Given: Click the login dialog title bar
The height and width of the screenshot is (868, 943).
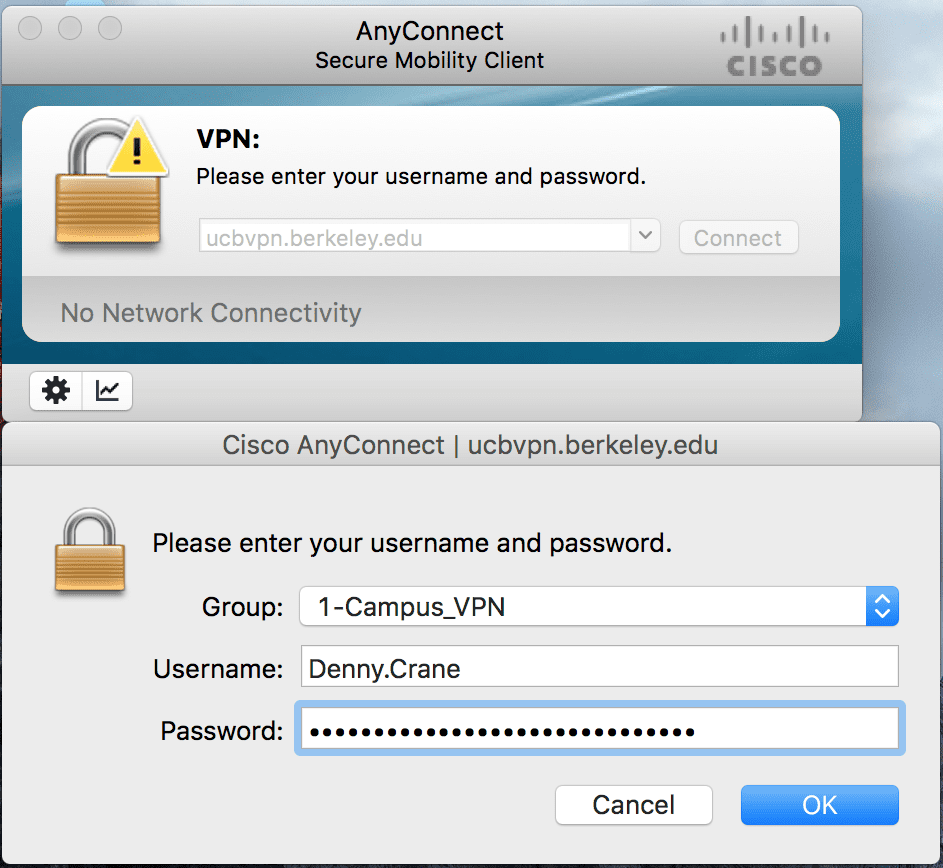Looking at the screenshot, I should [470, 445].
